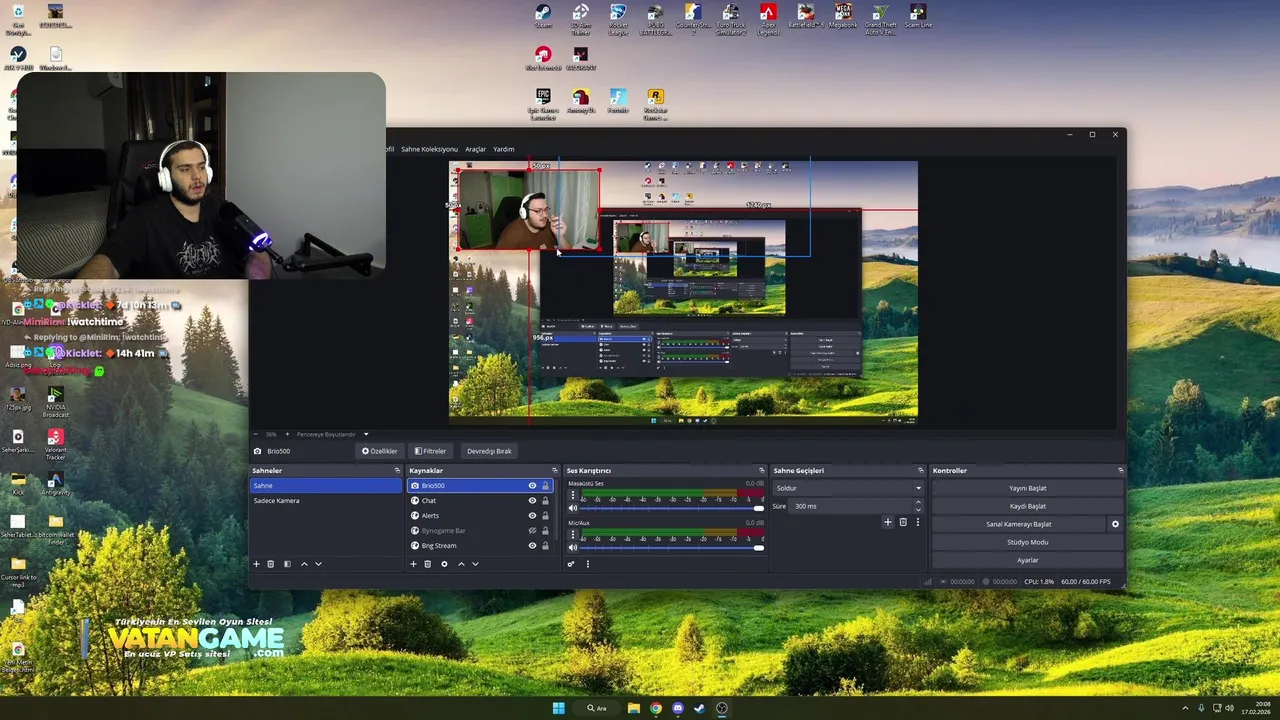Undock the Sahneler panel

point(397,470)
